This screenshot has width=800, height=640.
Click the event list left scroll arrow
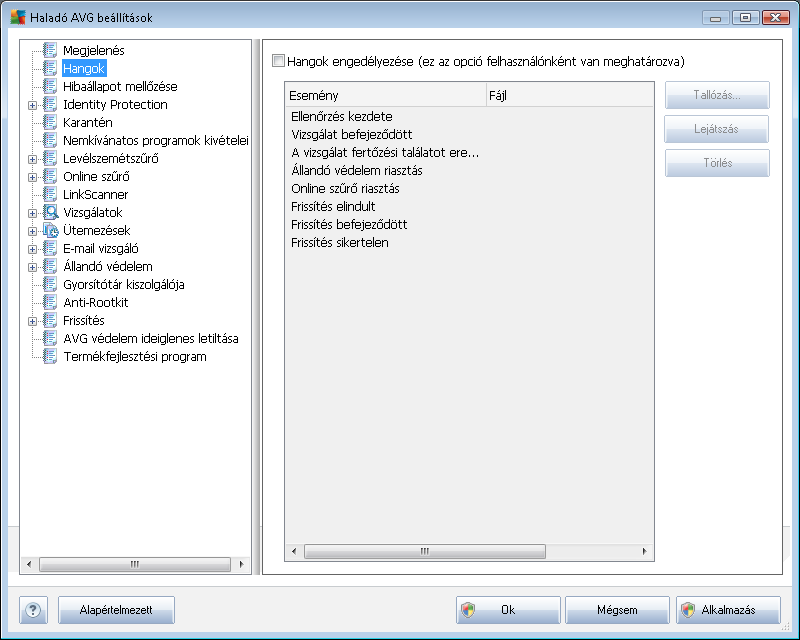(x=293, y=551)
